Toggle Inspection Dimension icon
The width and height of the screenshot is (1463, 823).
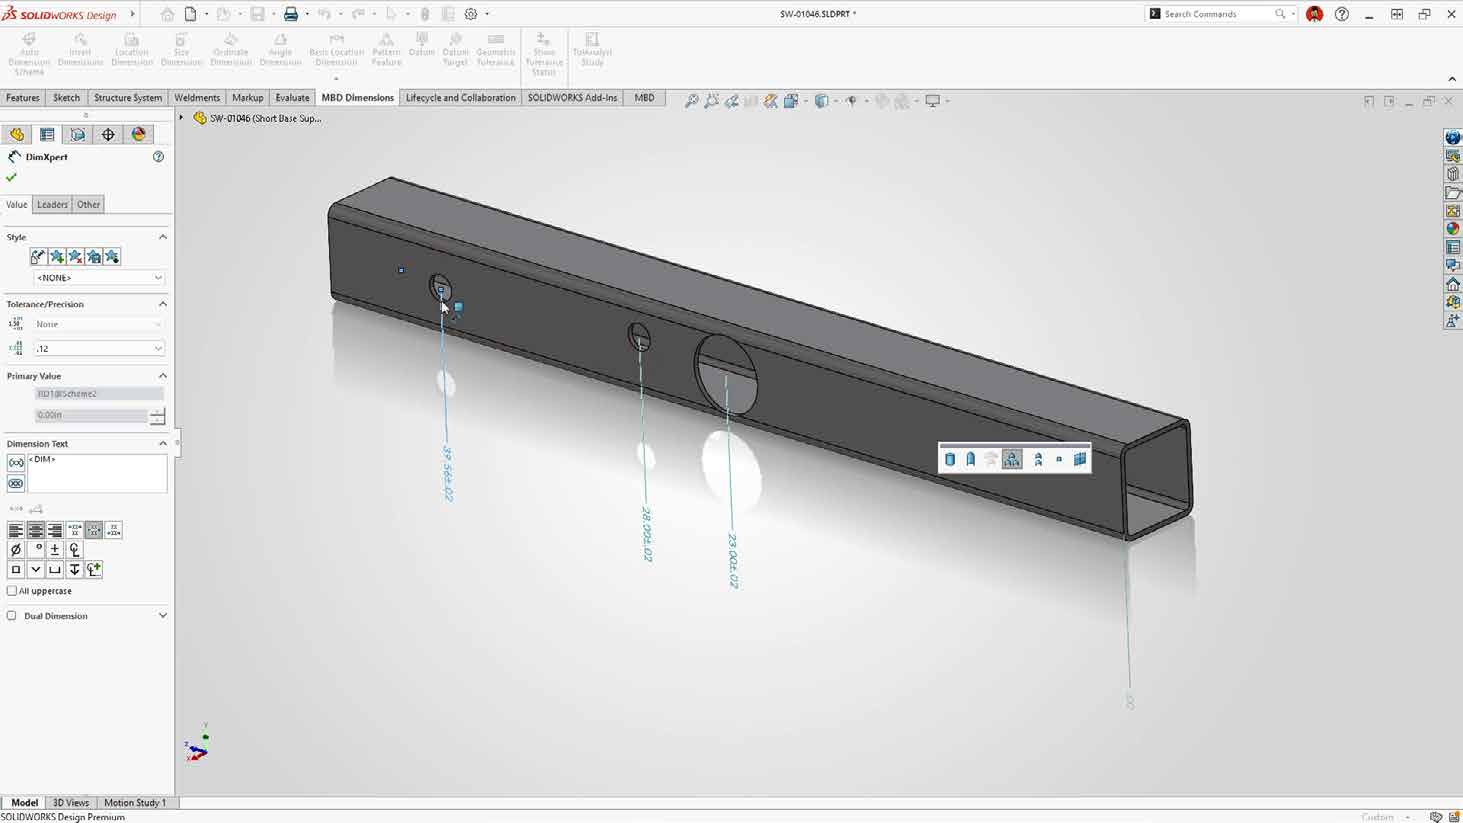[16, 484]
